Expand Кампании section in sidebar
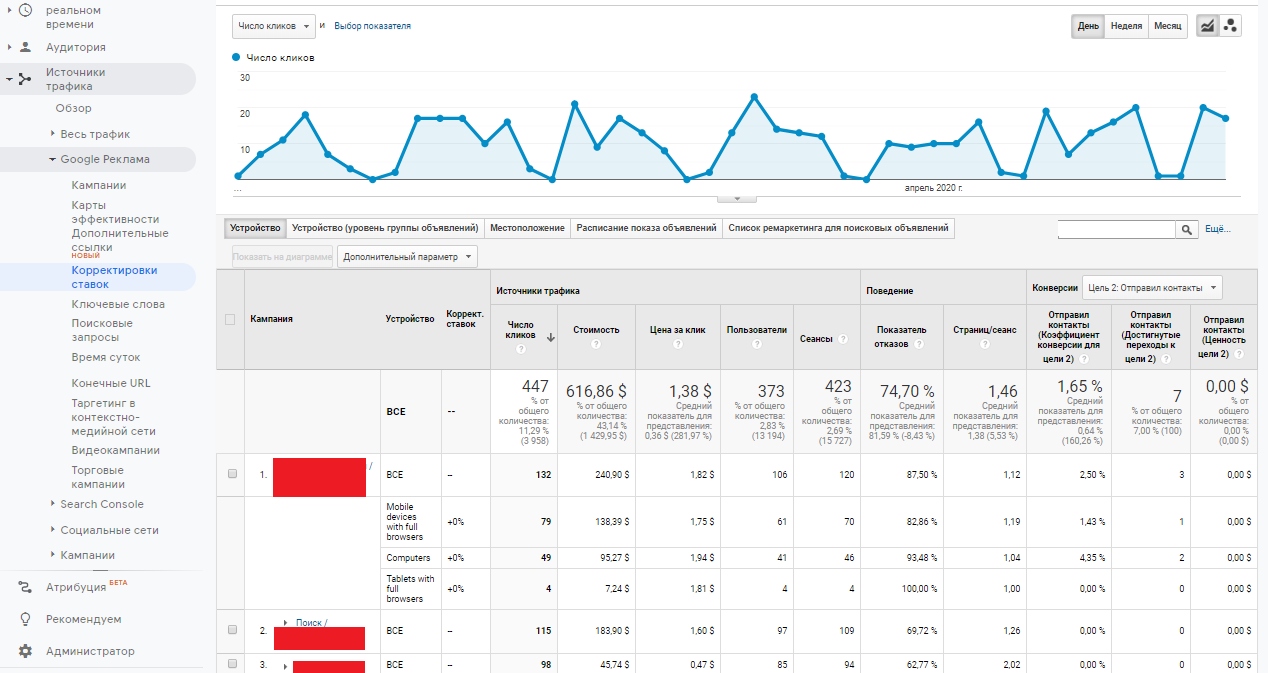The width and height of the screenshot is (1268, 673). point(53,555)
